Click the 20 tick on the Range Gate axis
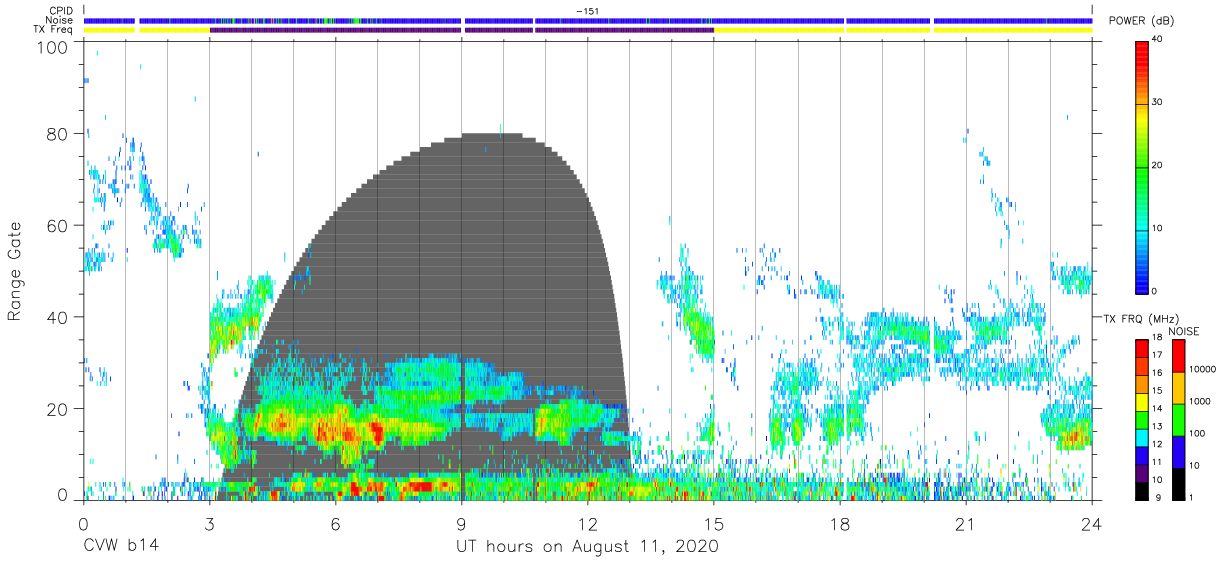Image resolution: width=1228 pixels, height=567 pixels. pyautogui.click(x=58, y=408)
